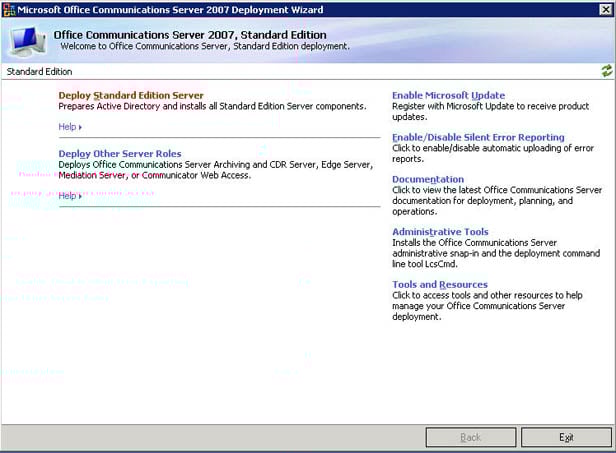This screenshot has width=616, height=453.
Task: Click the Standard Edition breadcrumb label
Action: point(39,72)
